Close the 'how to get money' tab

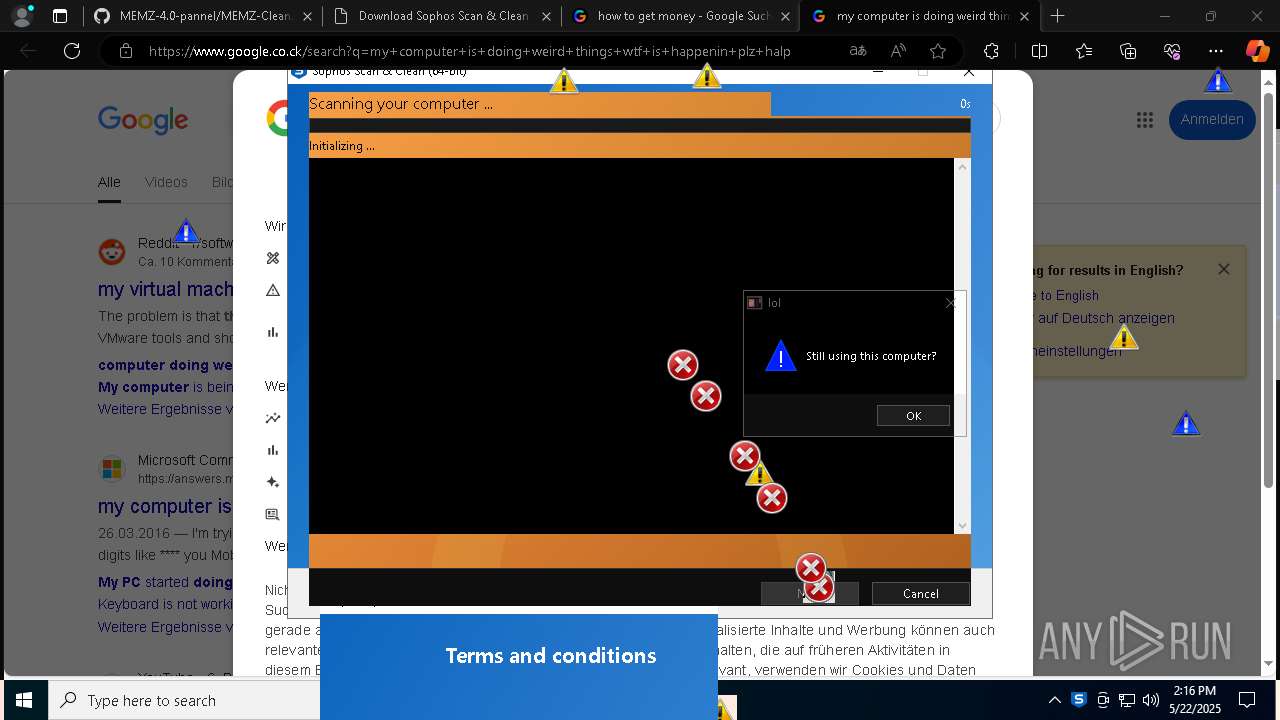(x=785, y=16)
